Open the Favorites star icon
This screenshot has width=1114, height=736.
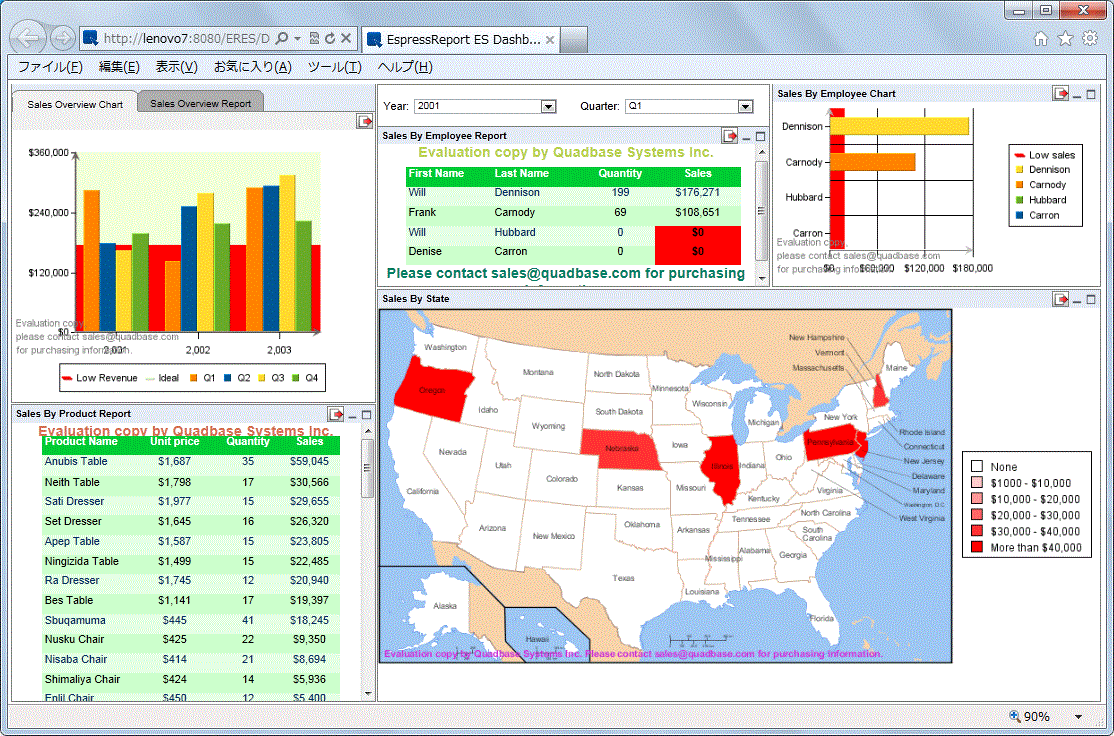(x=1065, y=38)
